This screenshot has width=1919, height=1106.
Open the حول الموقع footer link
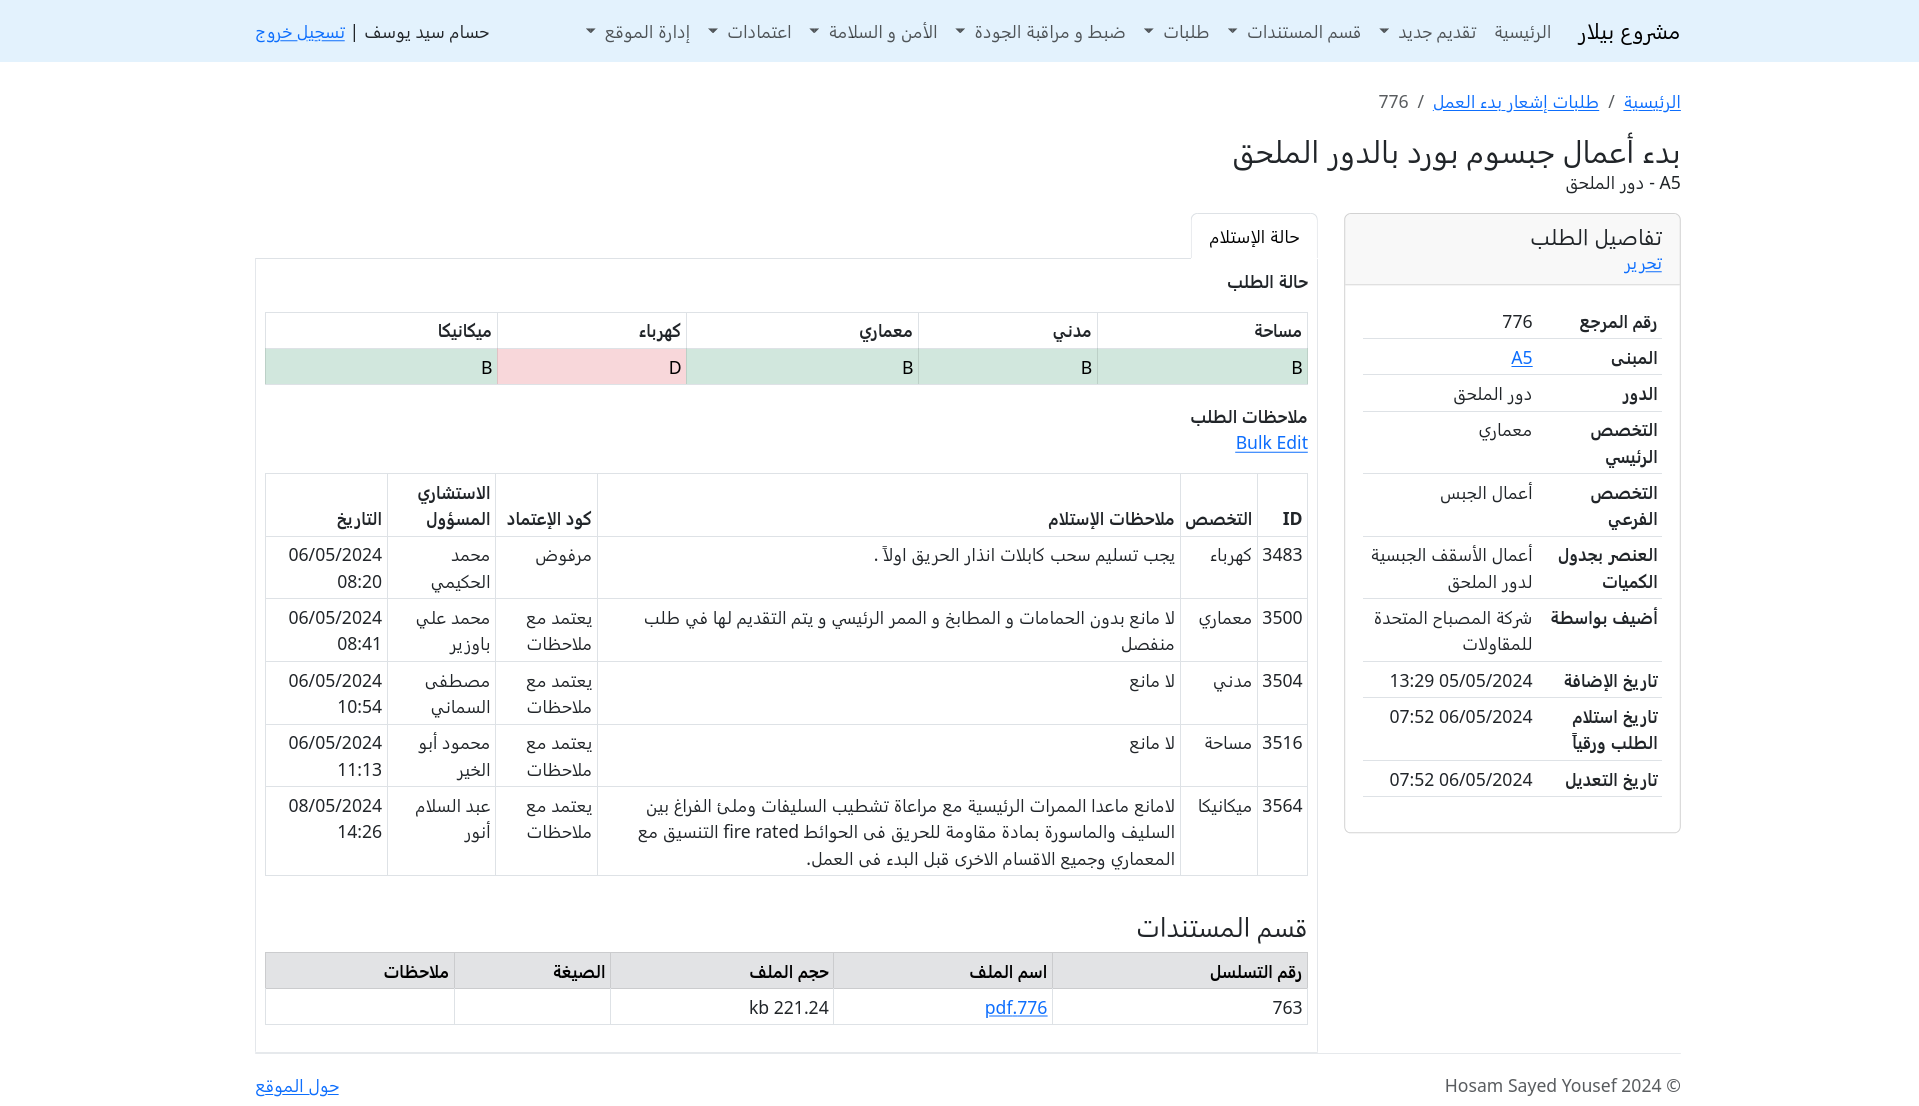tap(297, 1086)
